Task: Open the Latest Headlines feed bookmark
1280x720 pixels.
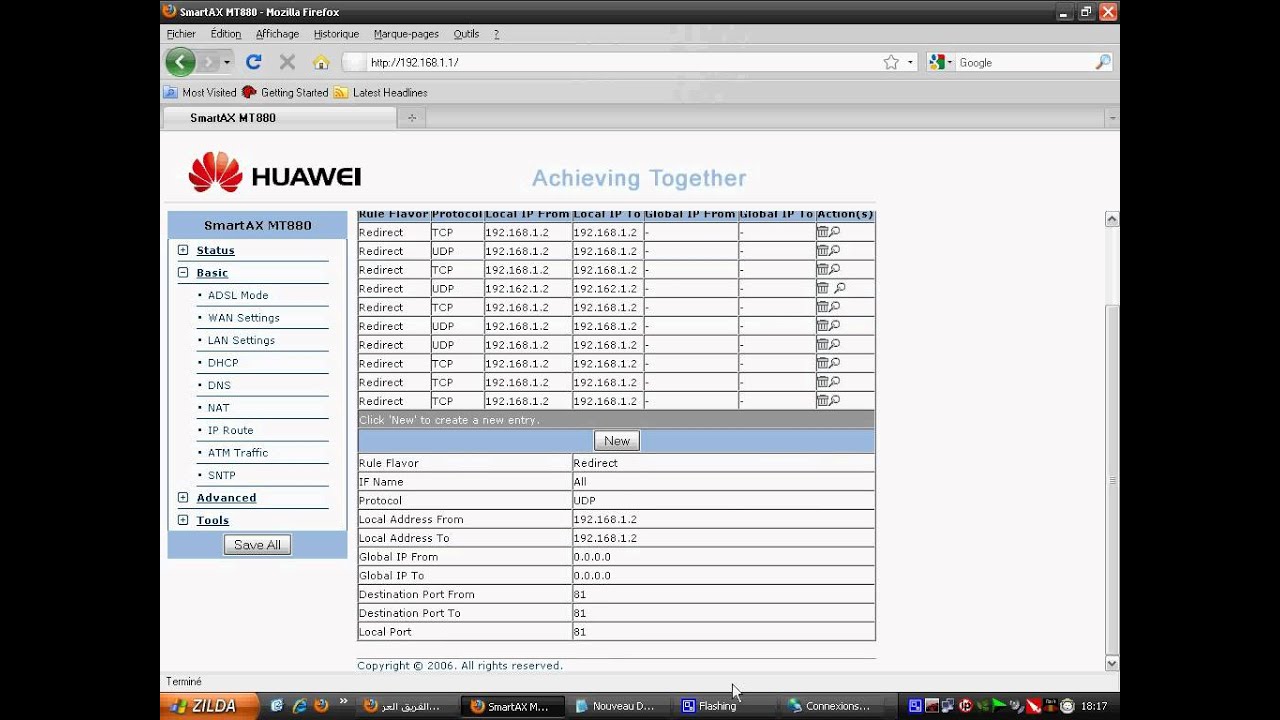Action: point(381,92)
